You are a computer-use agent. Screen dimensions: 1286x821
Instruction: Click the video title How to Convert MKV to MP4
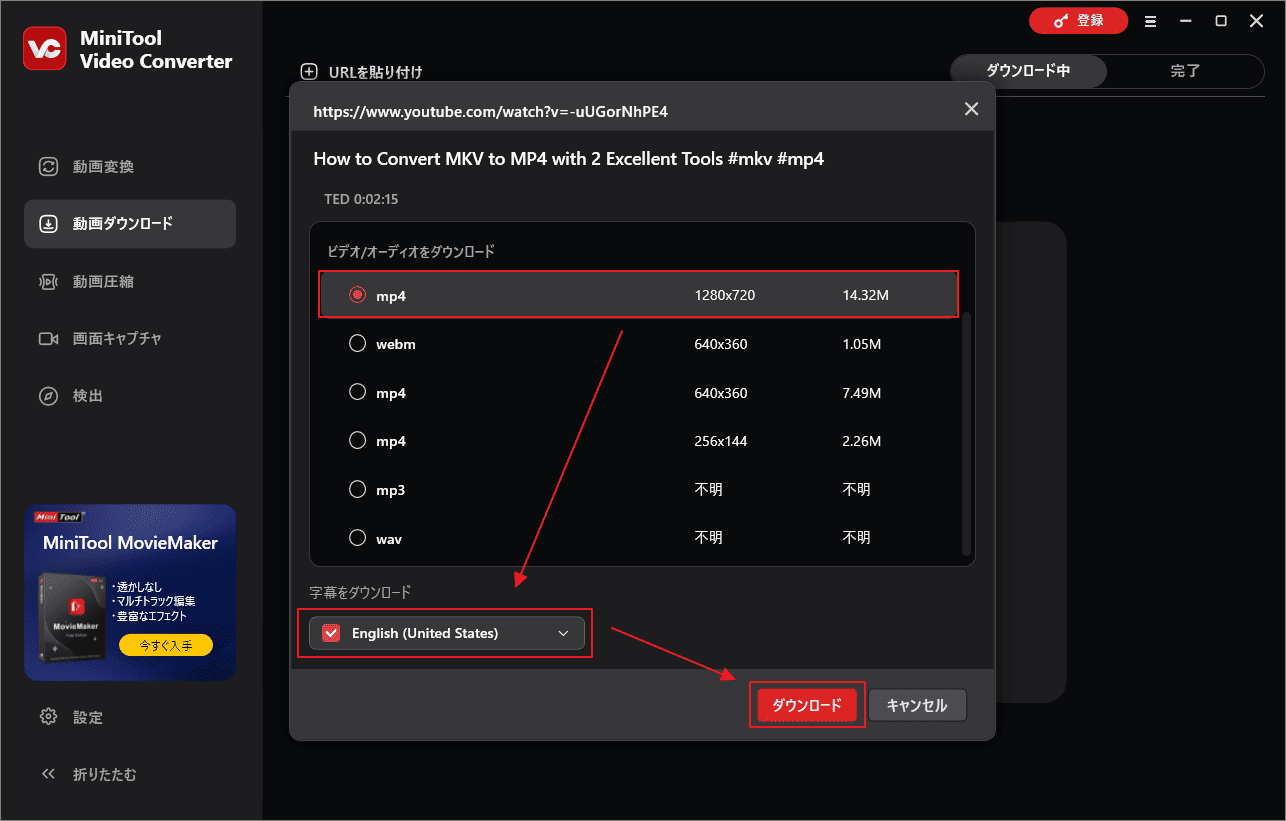tap(568, 158)
